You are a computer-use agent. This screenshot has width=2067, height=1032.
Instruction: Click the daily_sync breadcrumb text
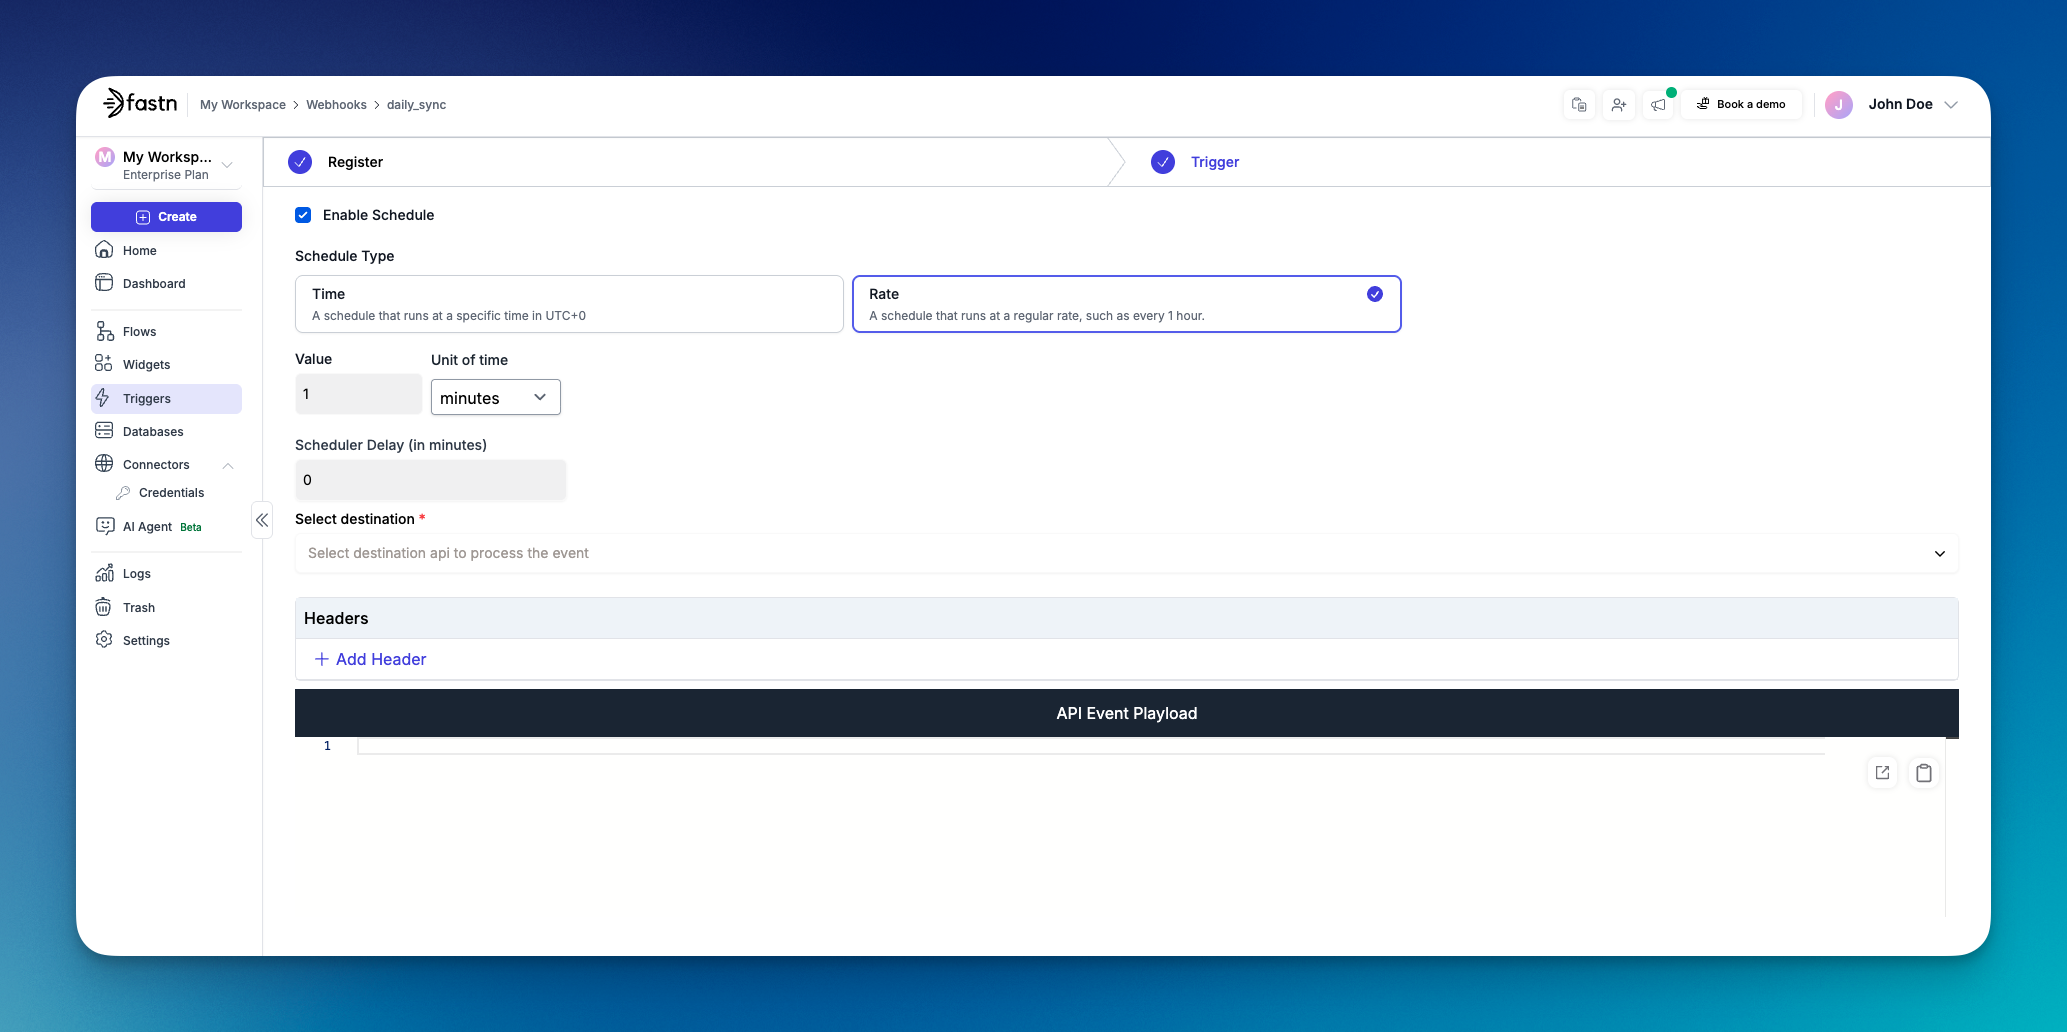point(417,105)
